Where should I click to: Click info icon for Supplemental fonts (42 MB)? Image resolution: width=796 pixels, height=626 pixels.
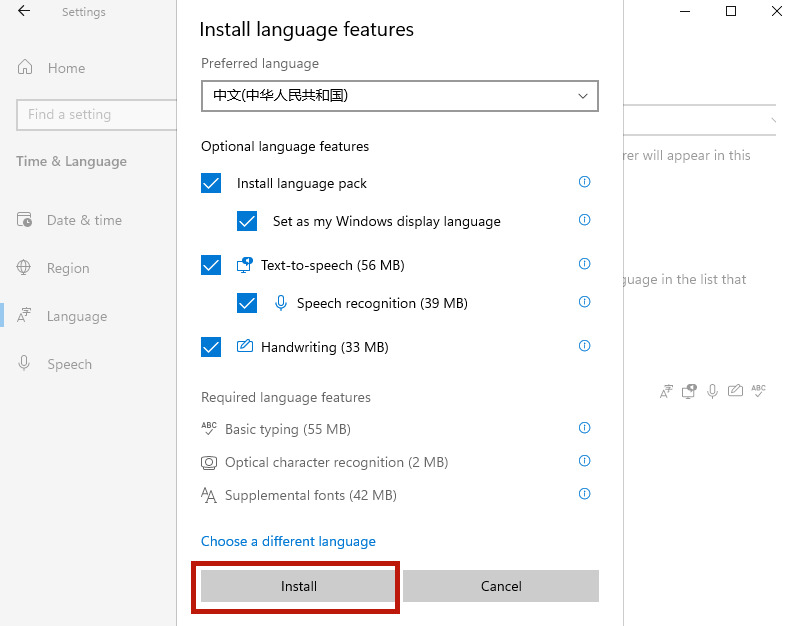(x=585, y=494)
